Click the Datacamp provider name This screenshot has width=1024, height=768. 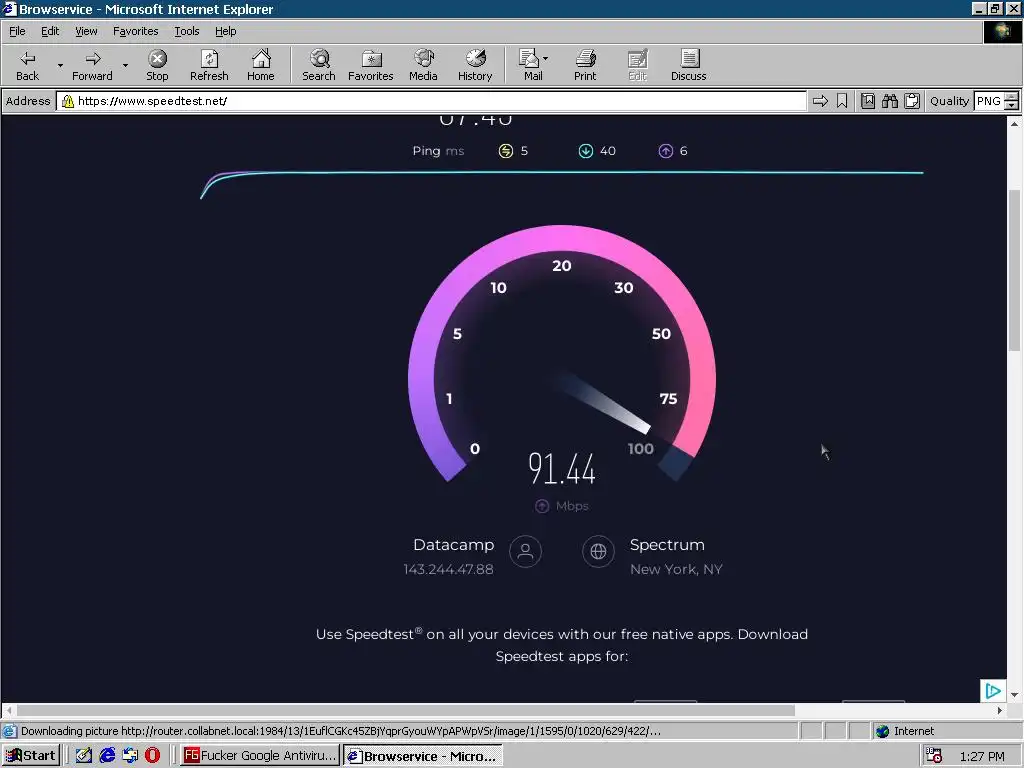coord(453,545)
